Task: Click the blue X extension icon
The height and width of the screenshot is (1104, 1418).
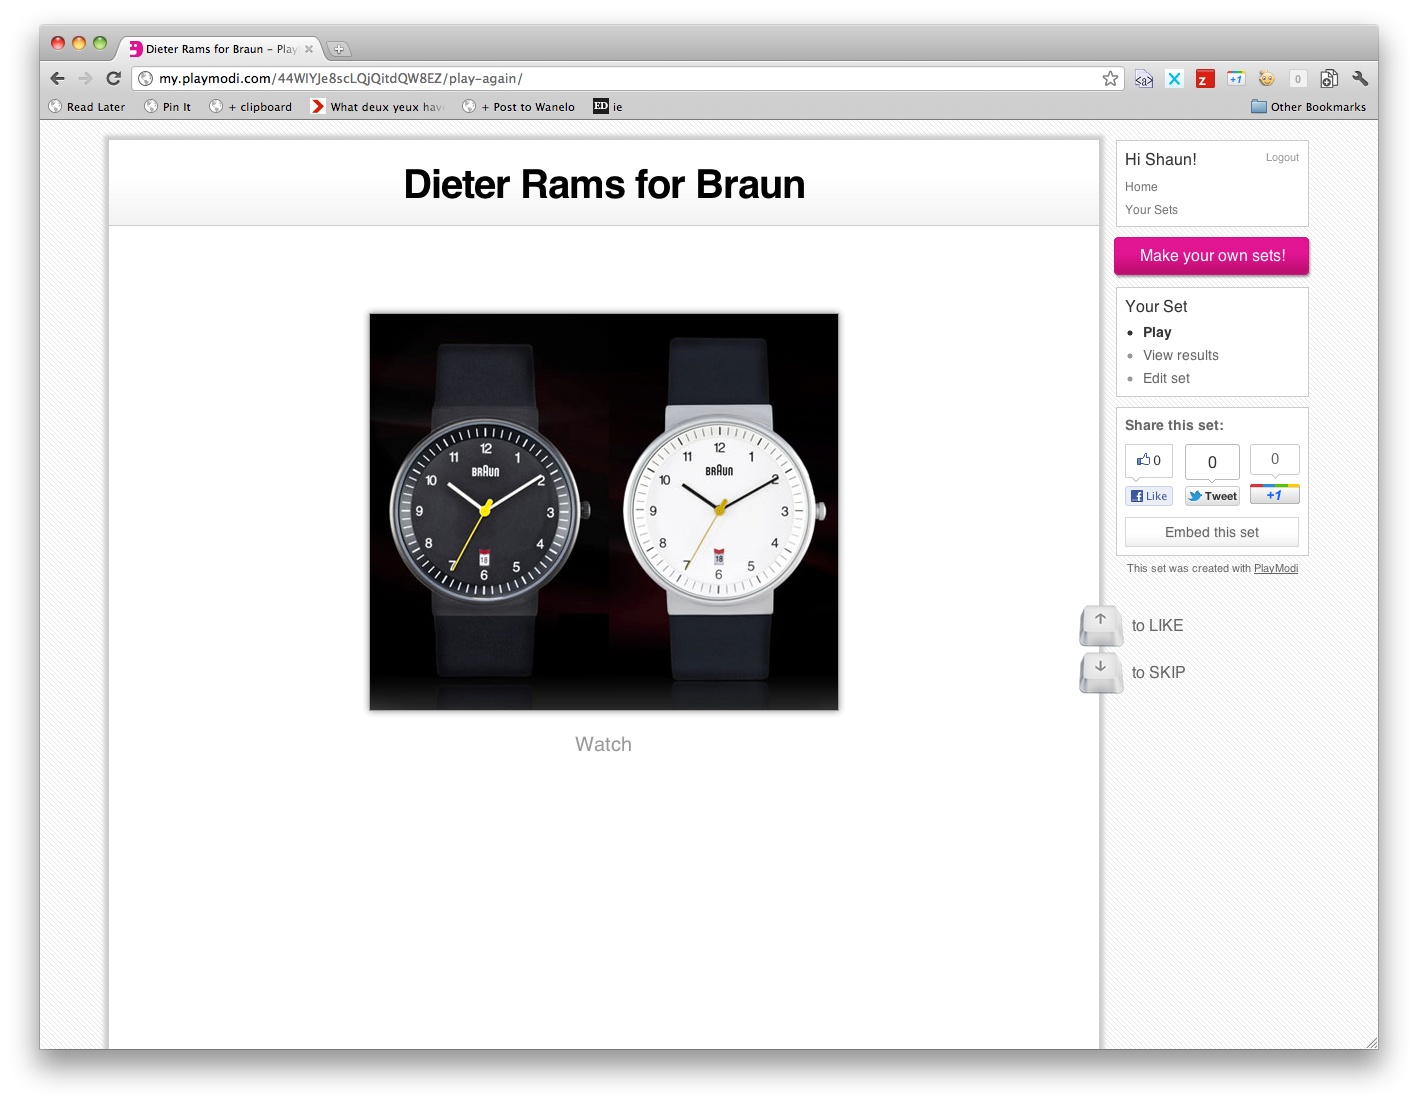Action: 1174,78
